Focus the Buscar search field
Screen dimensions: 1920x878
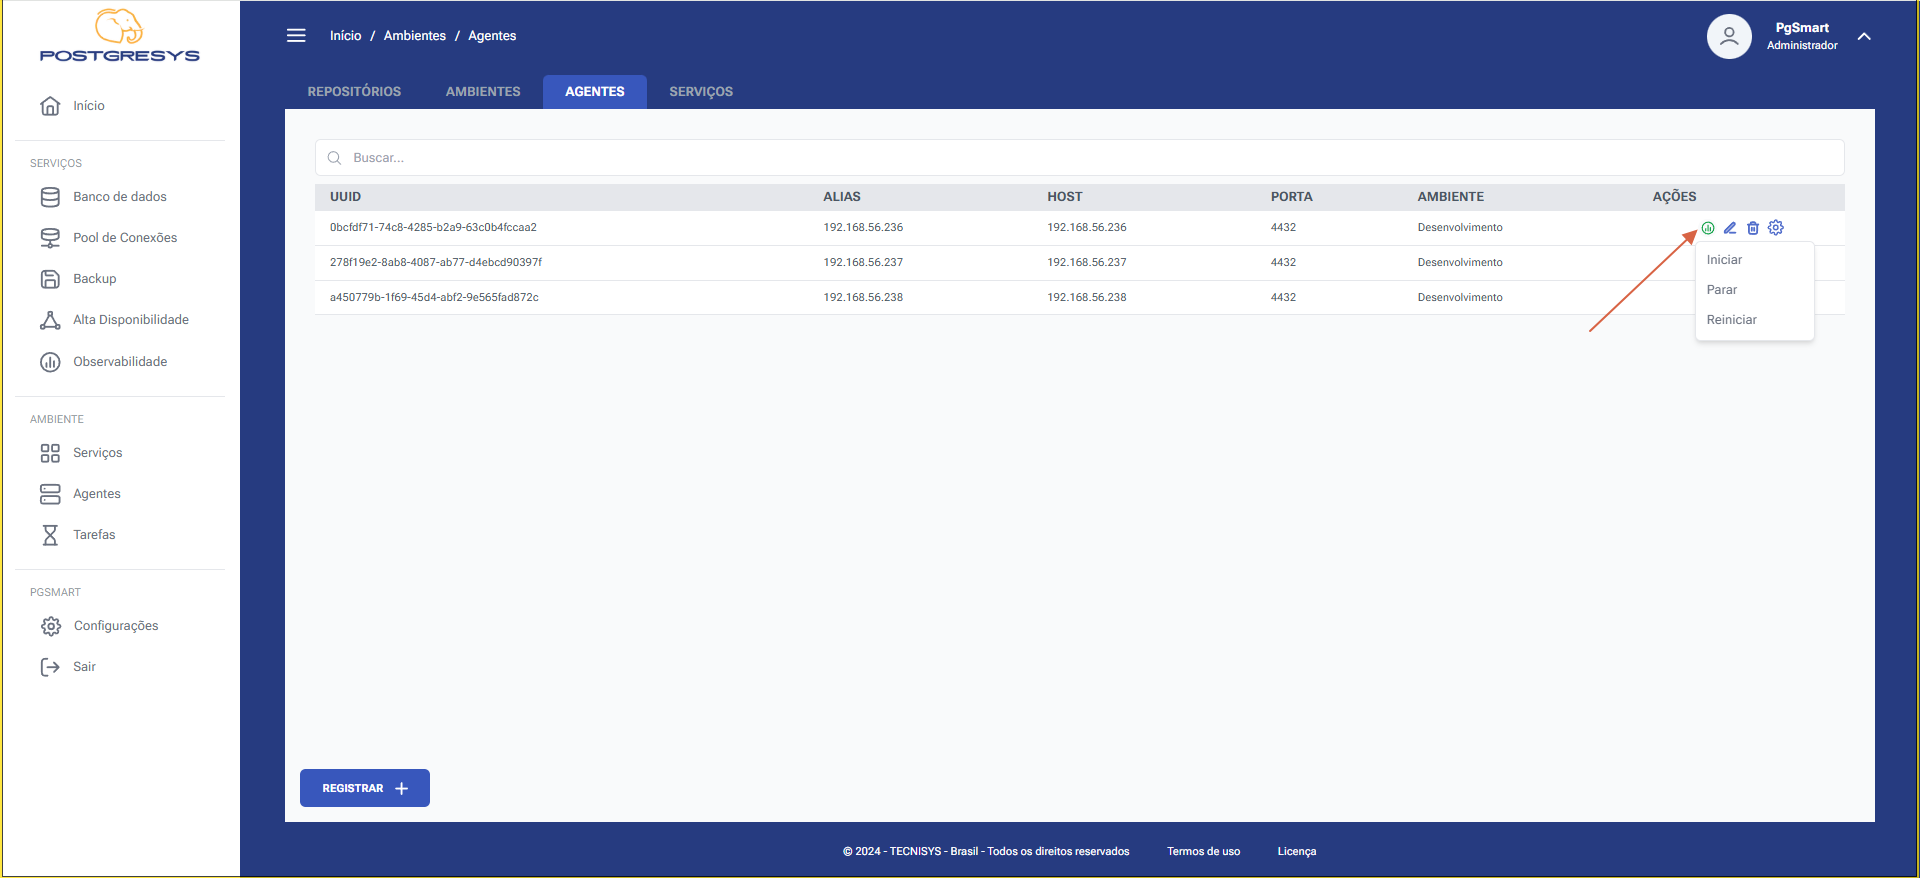pos(1080,158)
